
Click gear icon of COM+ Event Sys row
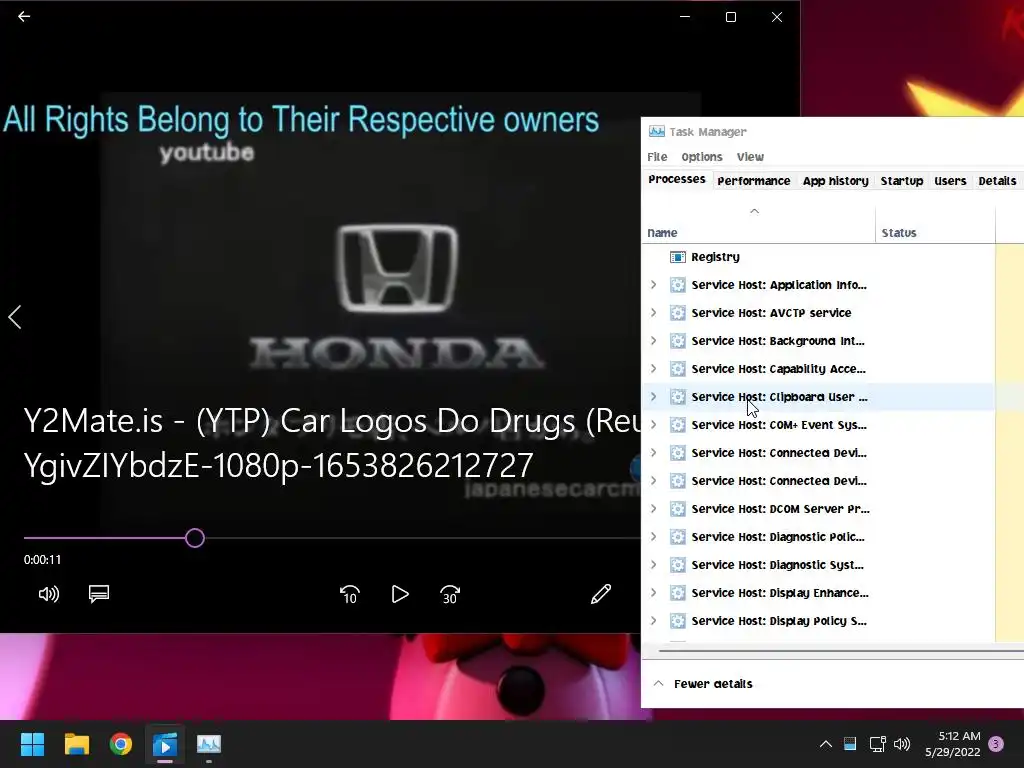678,425
